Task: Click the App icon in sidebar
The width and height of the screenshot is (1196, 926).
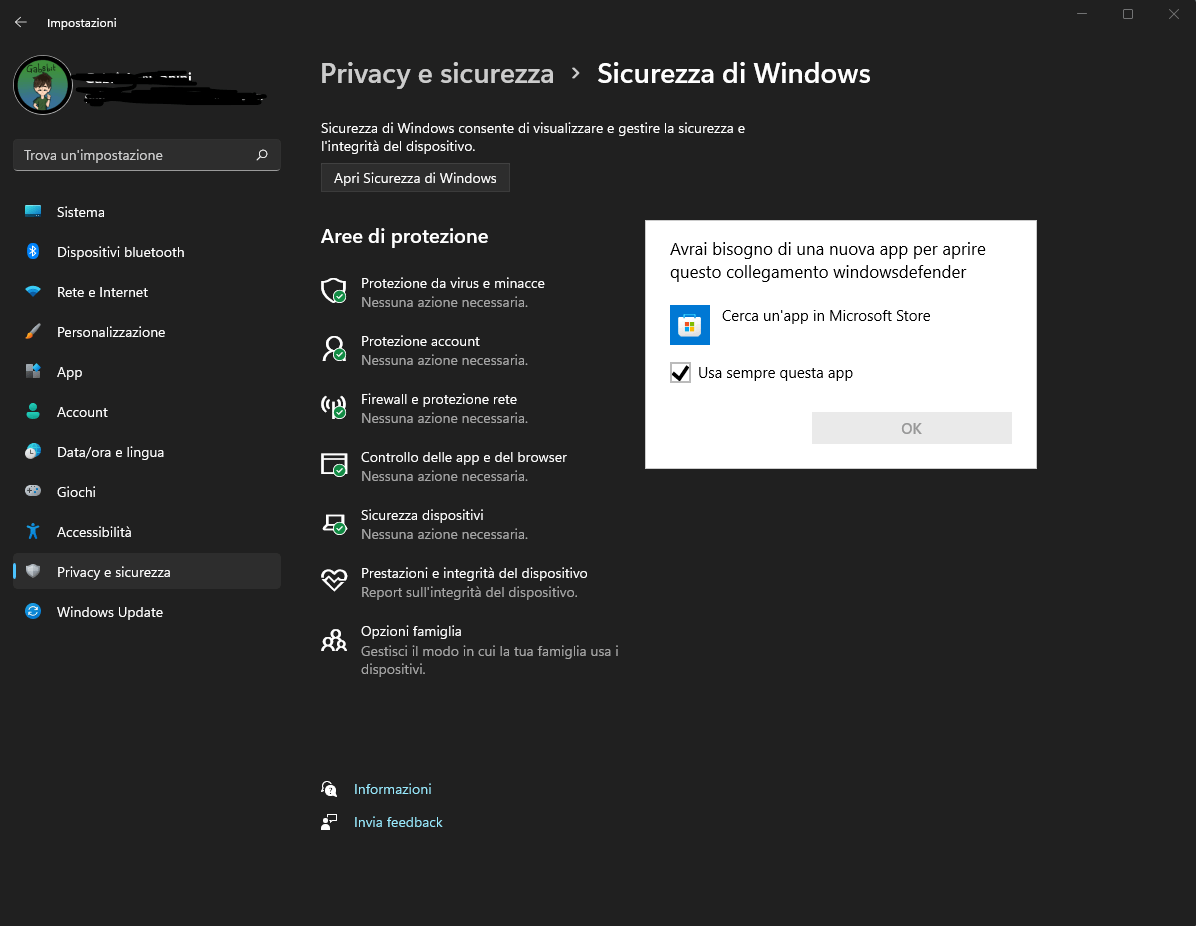Action: [33, 371]
